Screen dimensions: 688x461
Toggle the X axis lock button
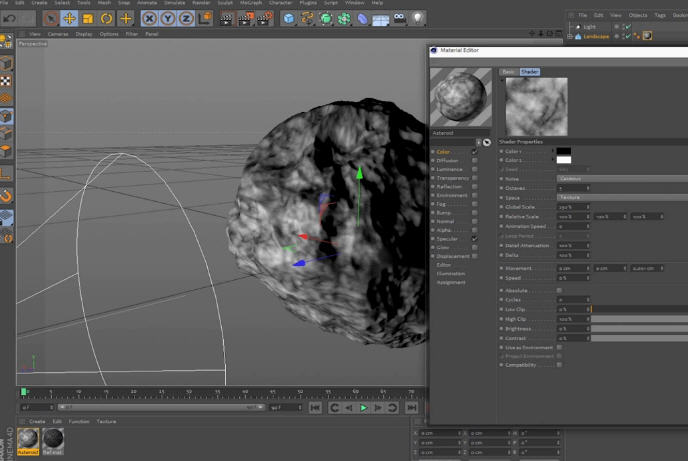(150, 18)
